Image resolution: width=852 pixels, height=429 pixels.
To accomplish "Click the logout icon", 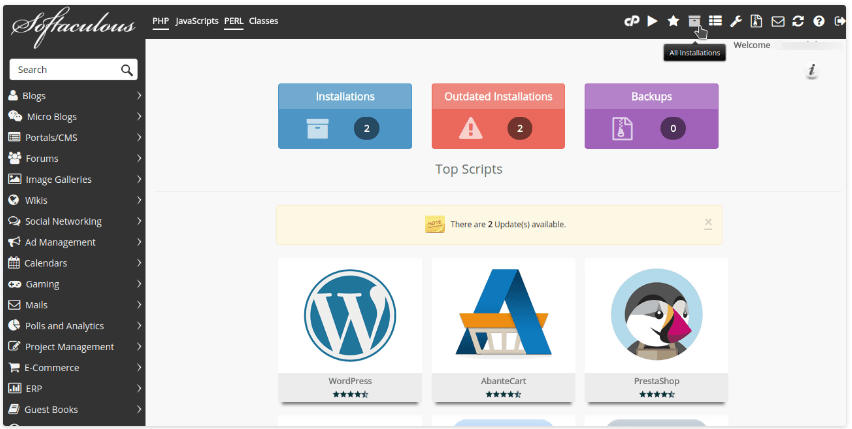I will tap(840, 21).
